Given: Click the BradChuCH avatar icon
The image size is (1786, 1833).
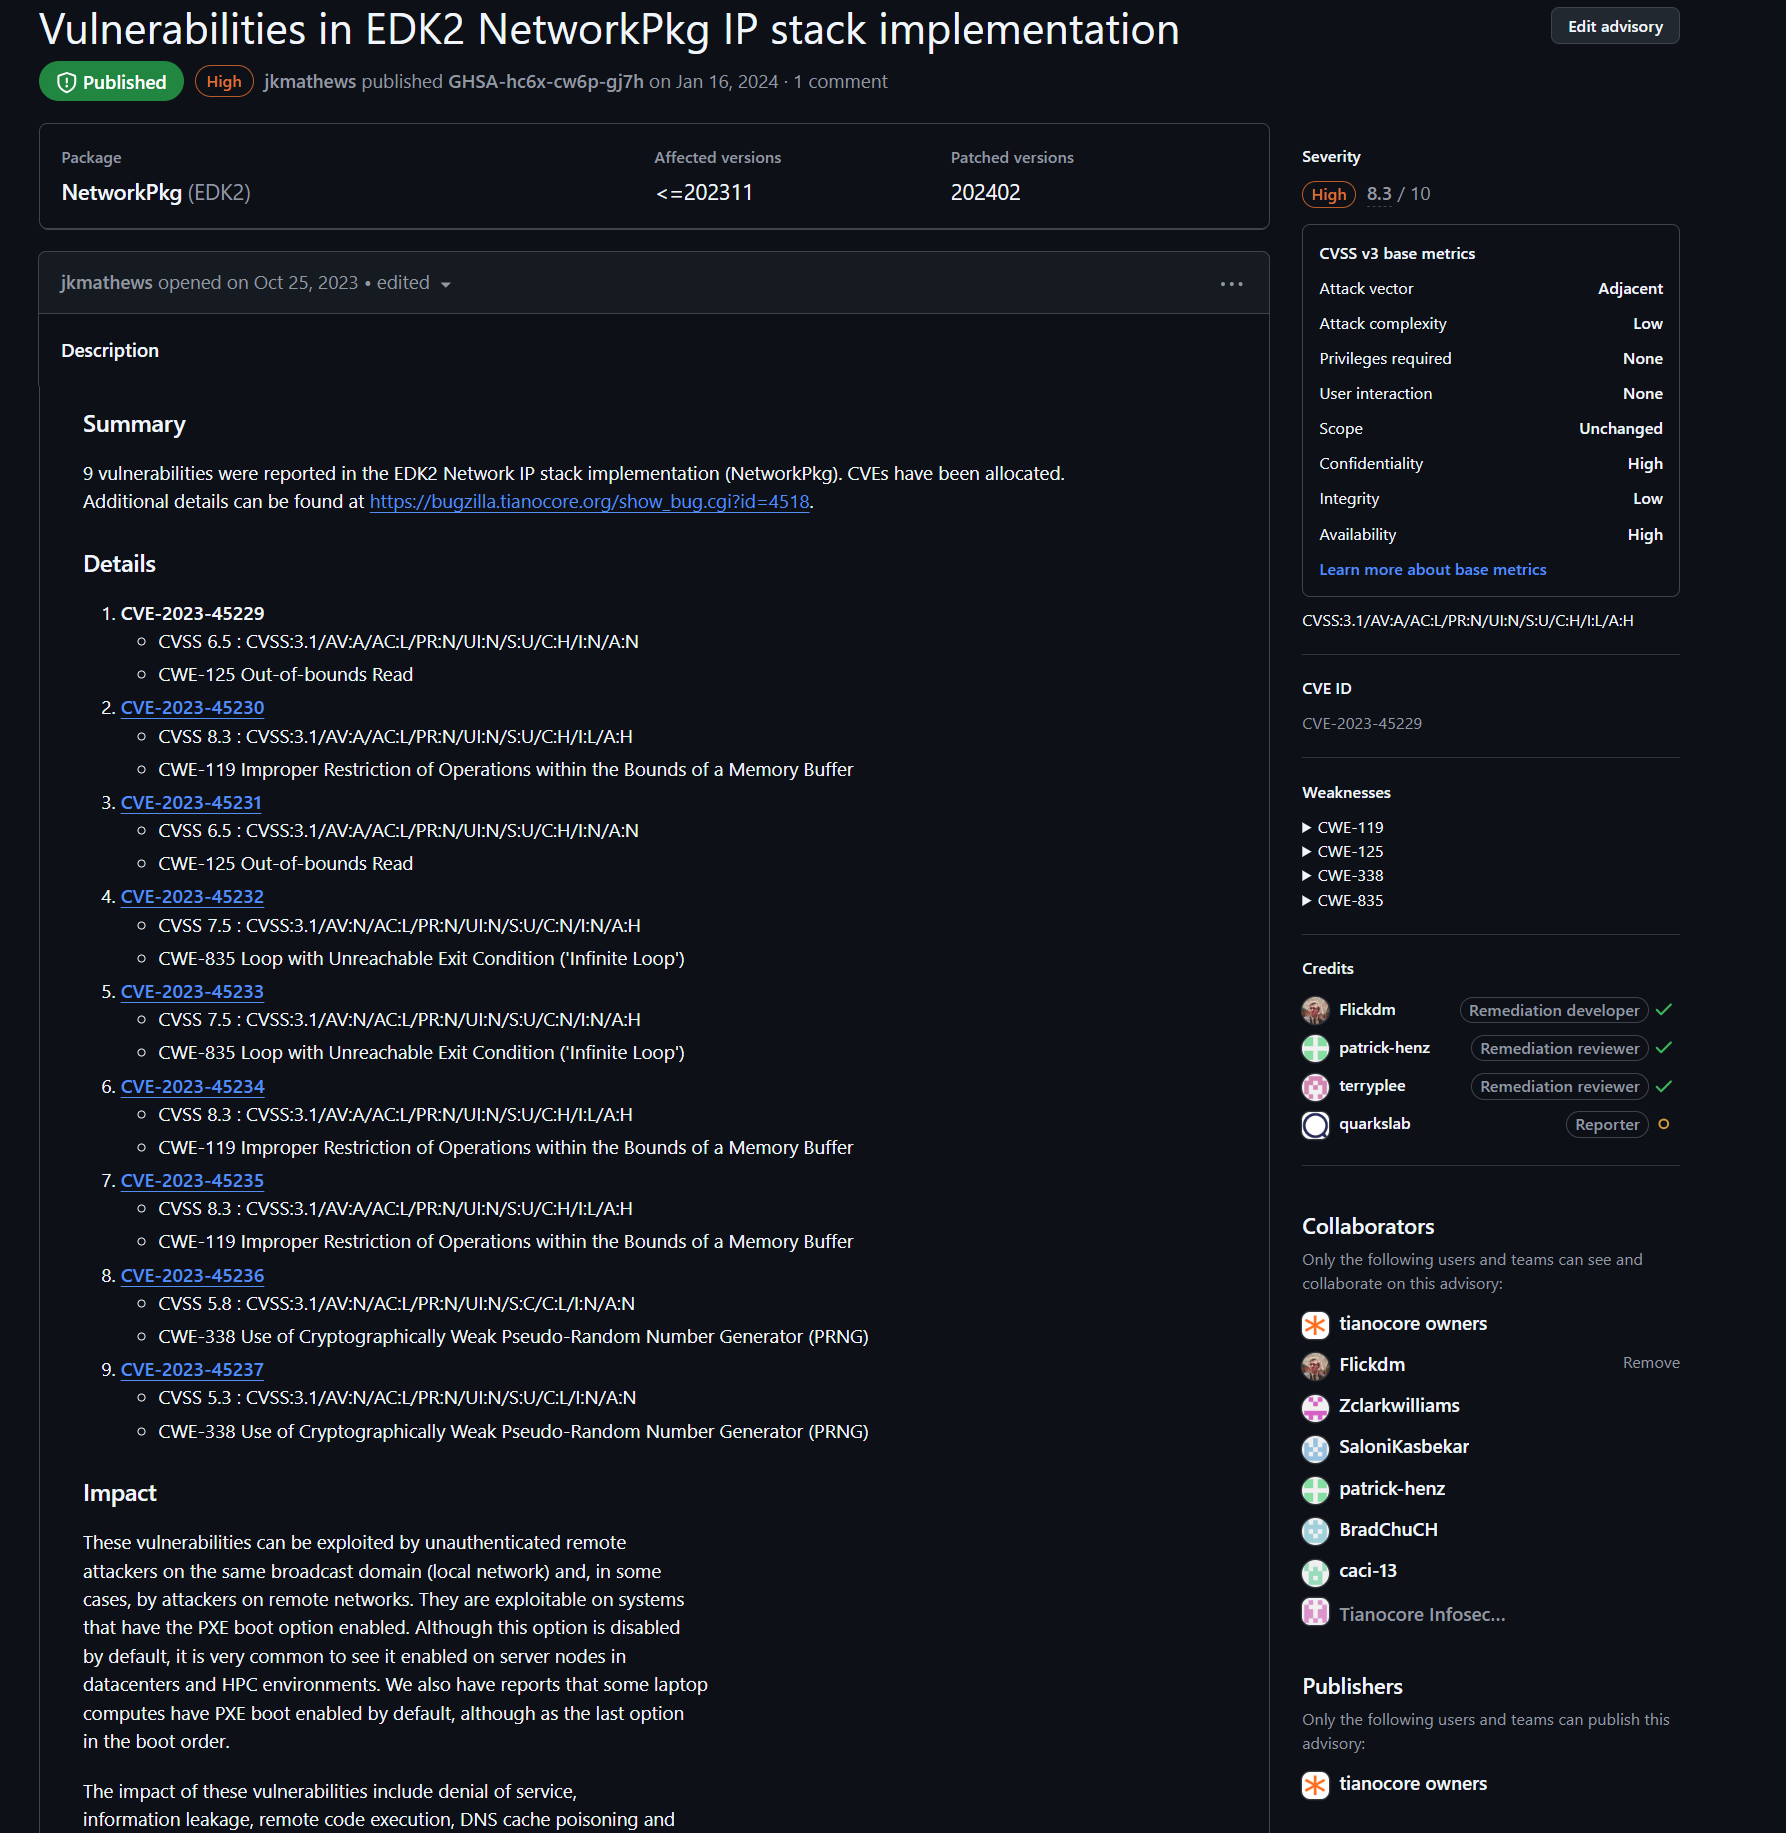Looking at the screenshot, I should click(x=1315, y=1530).
